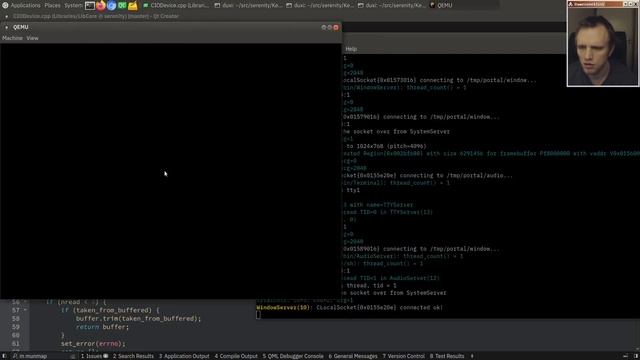Screen dimensions: 640x360
Task: Open the View menu in QEMU
Action: coord(32,38)
